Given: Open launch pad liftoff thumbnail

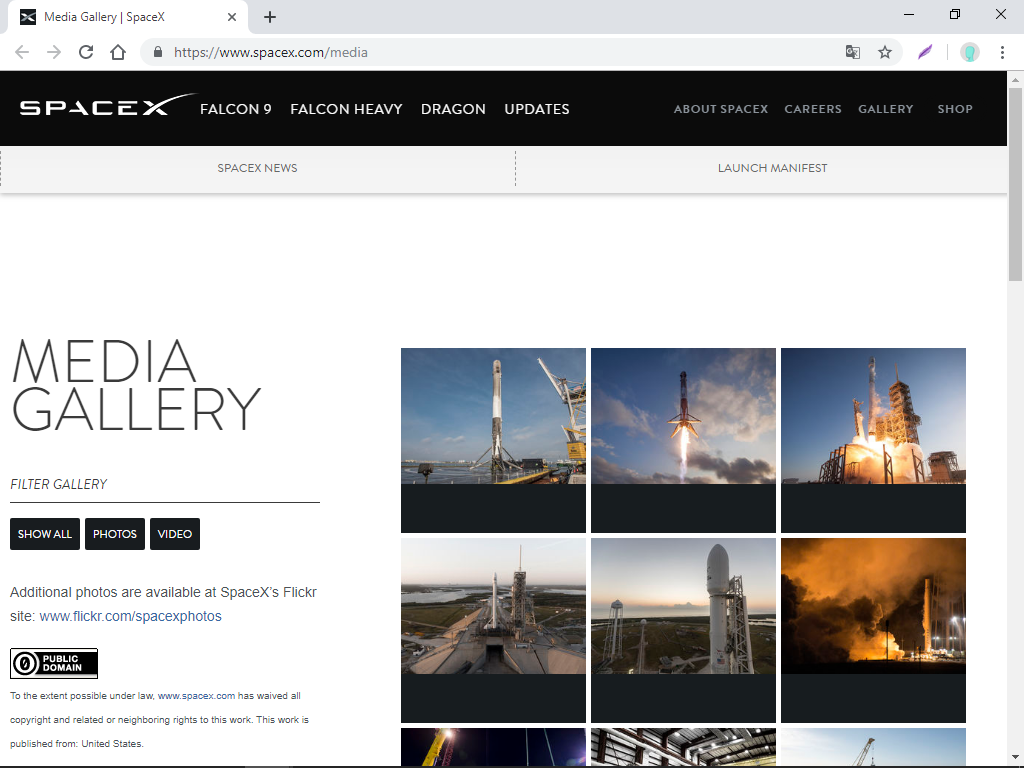Looking at the screenshot, I should click(x=873, y=440).
